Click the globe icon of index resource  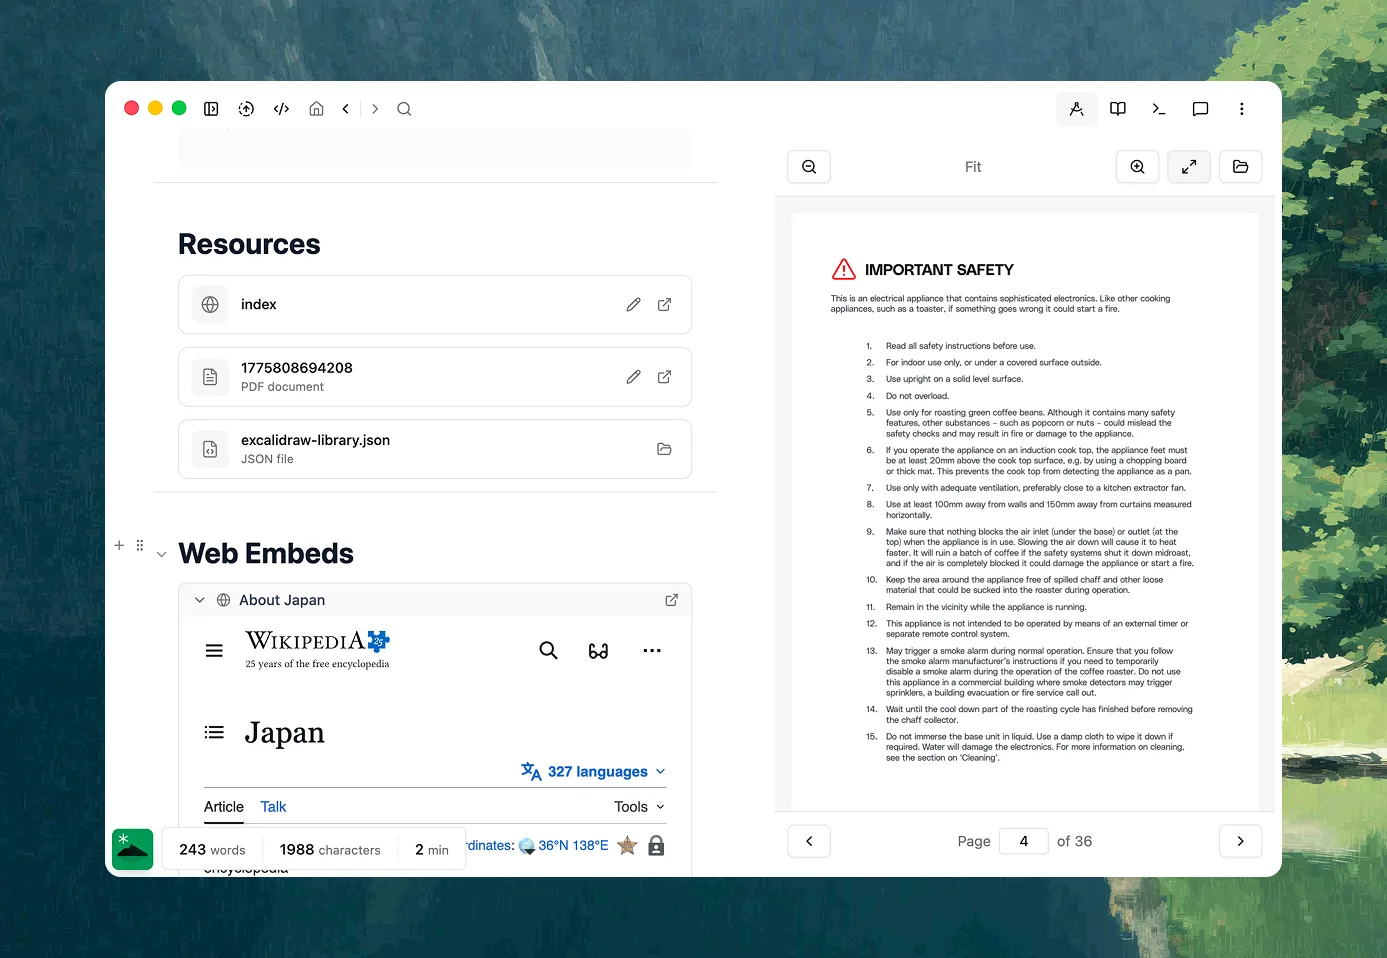pyautogui.click(x=210, y=305)
